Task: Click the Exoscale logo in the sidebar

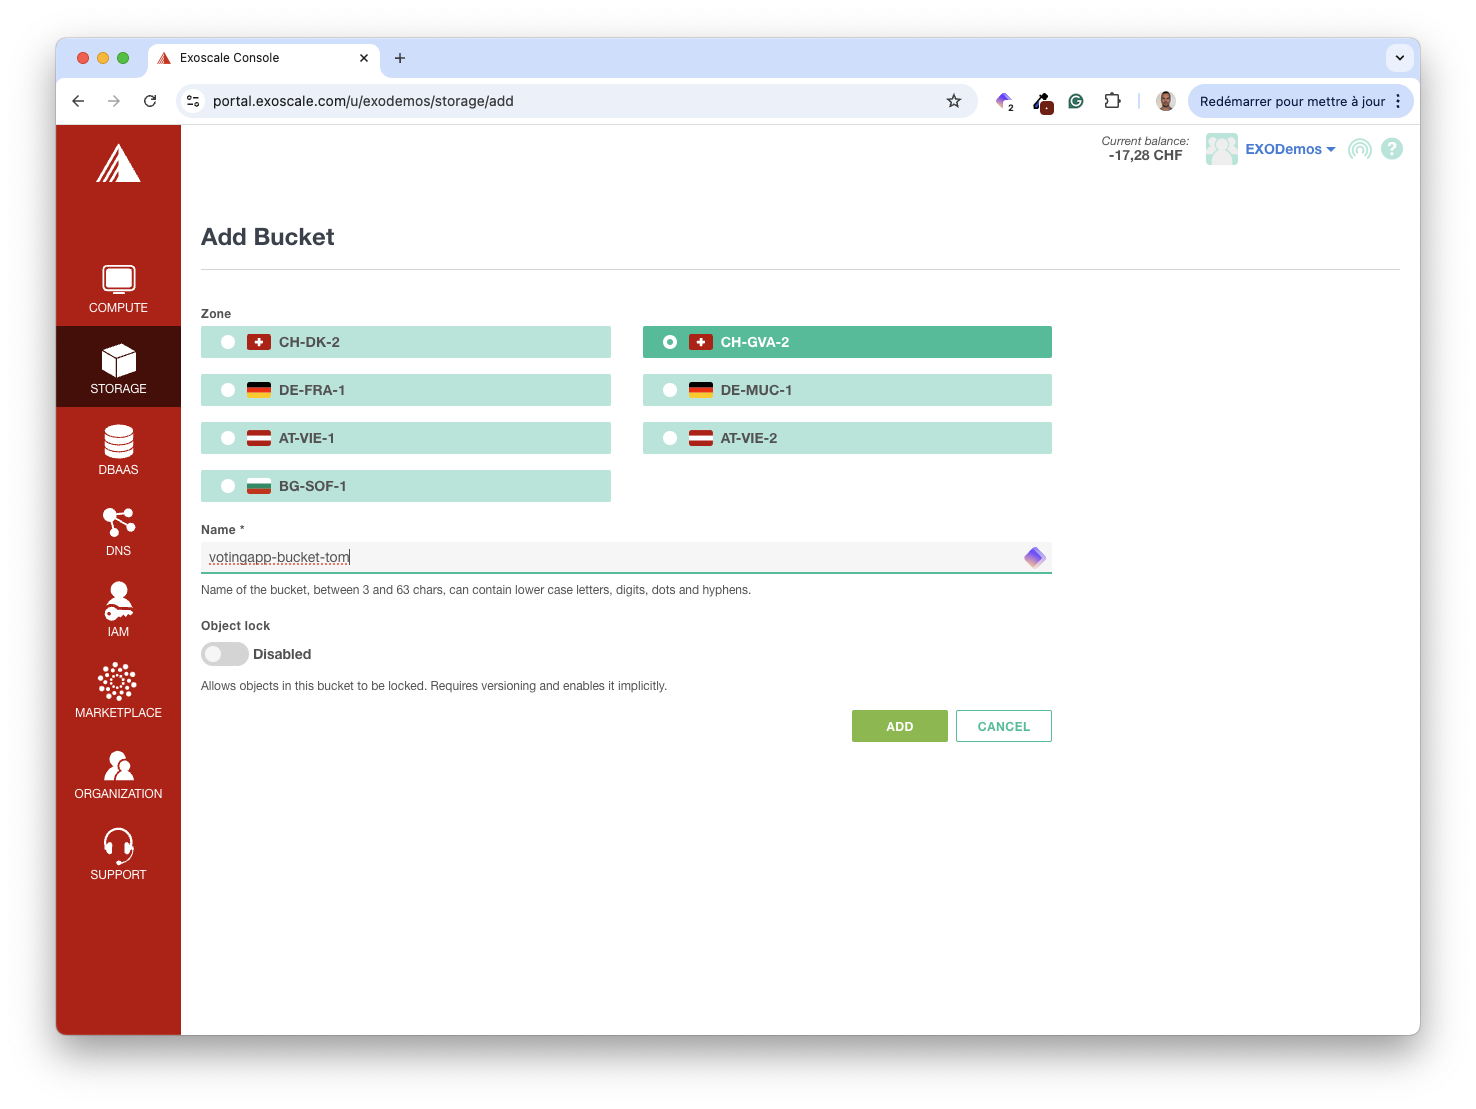Action: [x=118, y=164]
